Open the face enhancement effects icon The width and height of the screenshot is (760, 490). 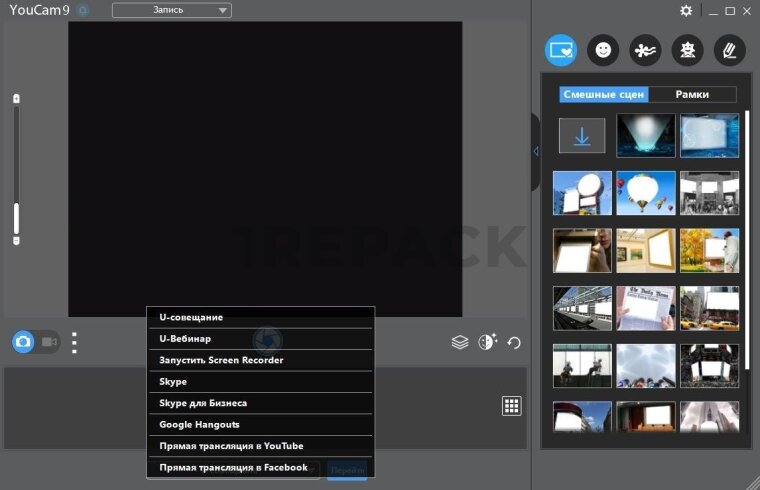[487, 342]
